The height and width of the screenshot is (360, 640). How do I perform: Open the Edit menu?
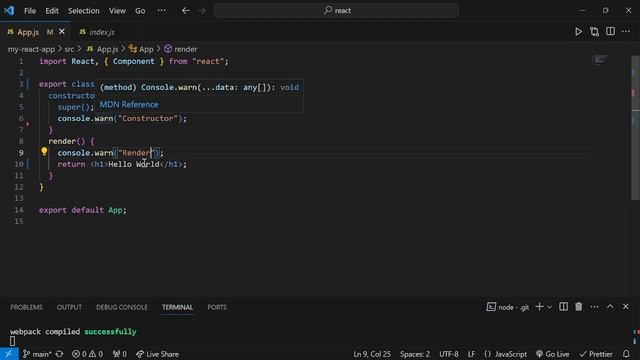click(x=52, y=11)
